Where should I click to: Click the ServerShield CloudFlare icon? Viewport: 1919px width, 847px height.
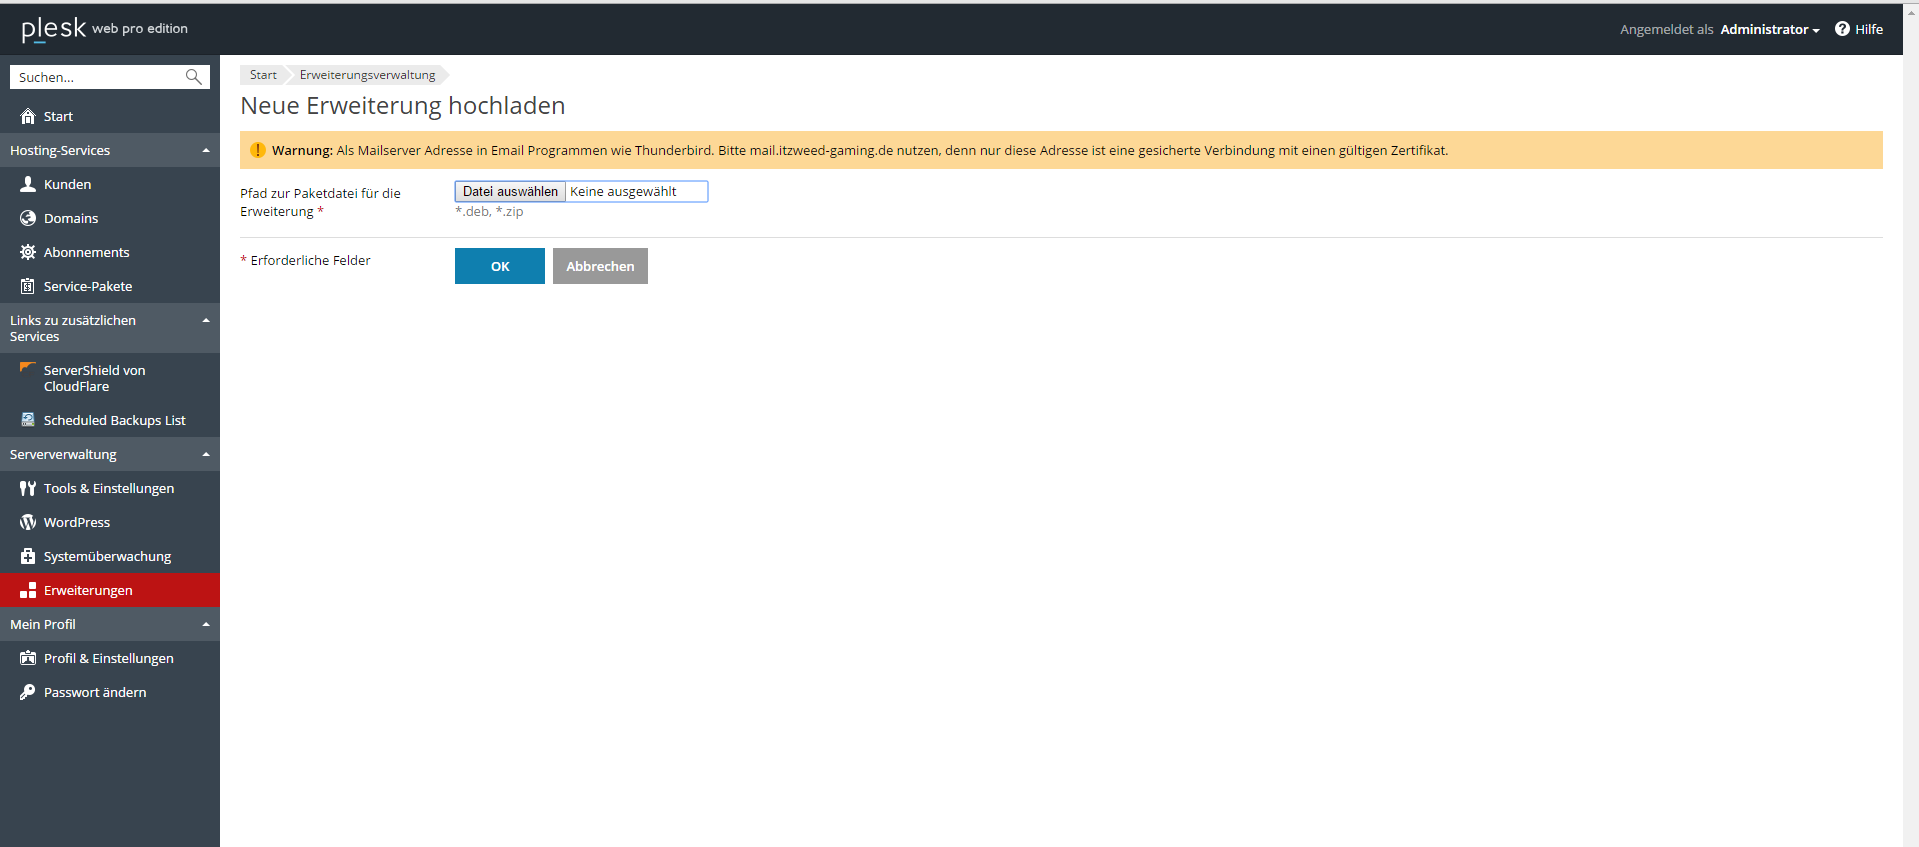click(28, 369)
